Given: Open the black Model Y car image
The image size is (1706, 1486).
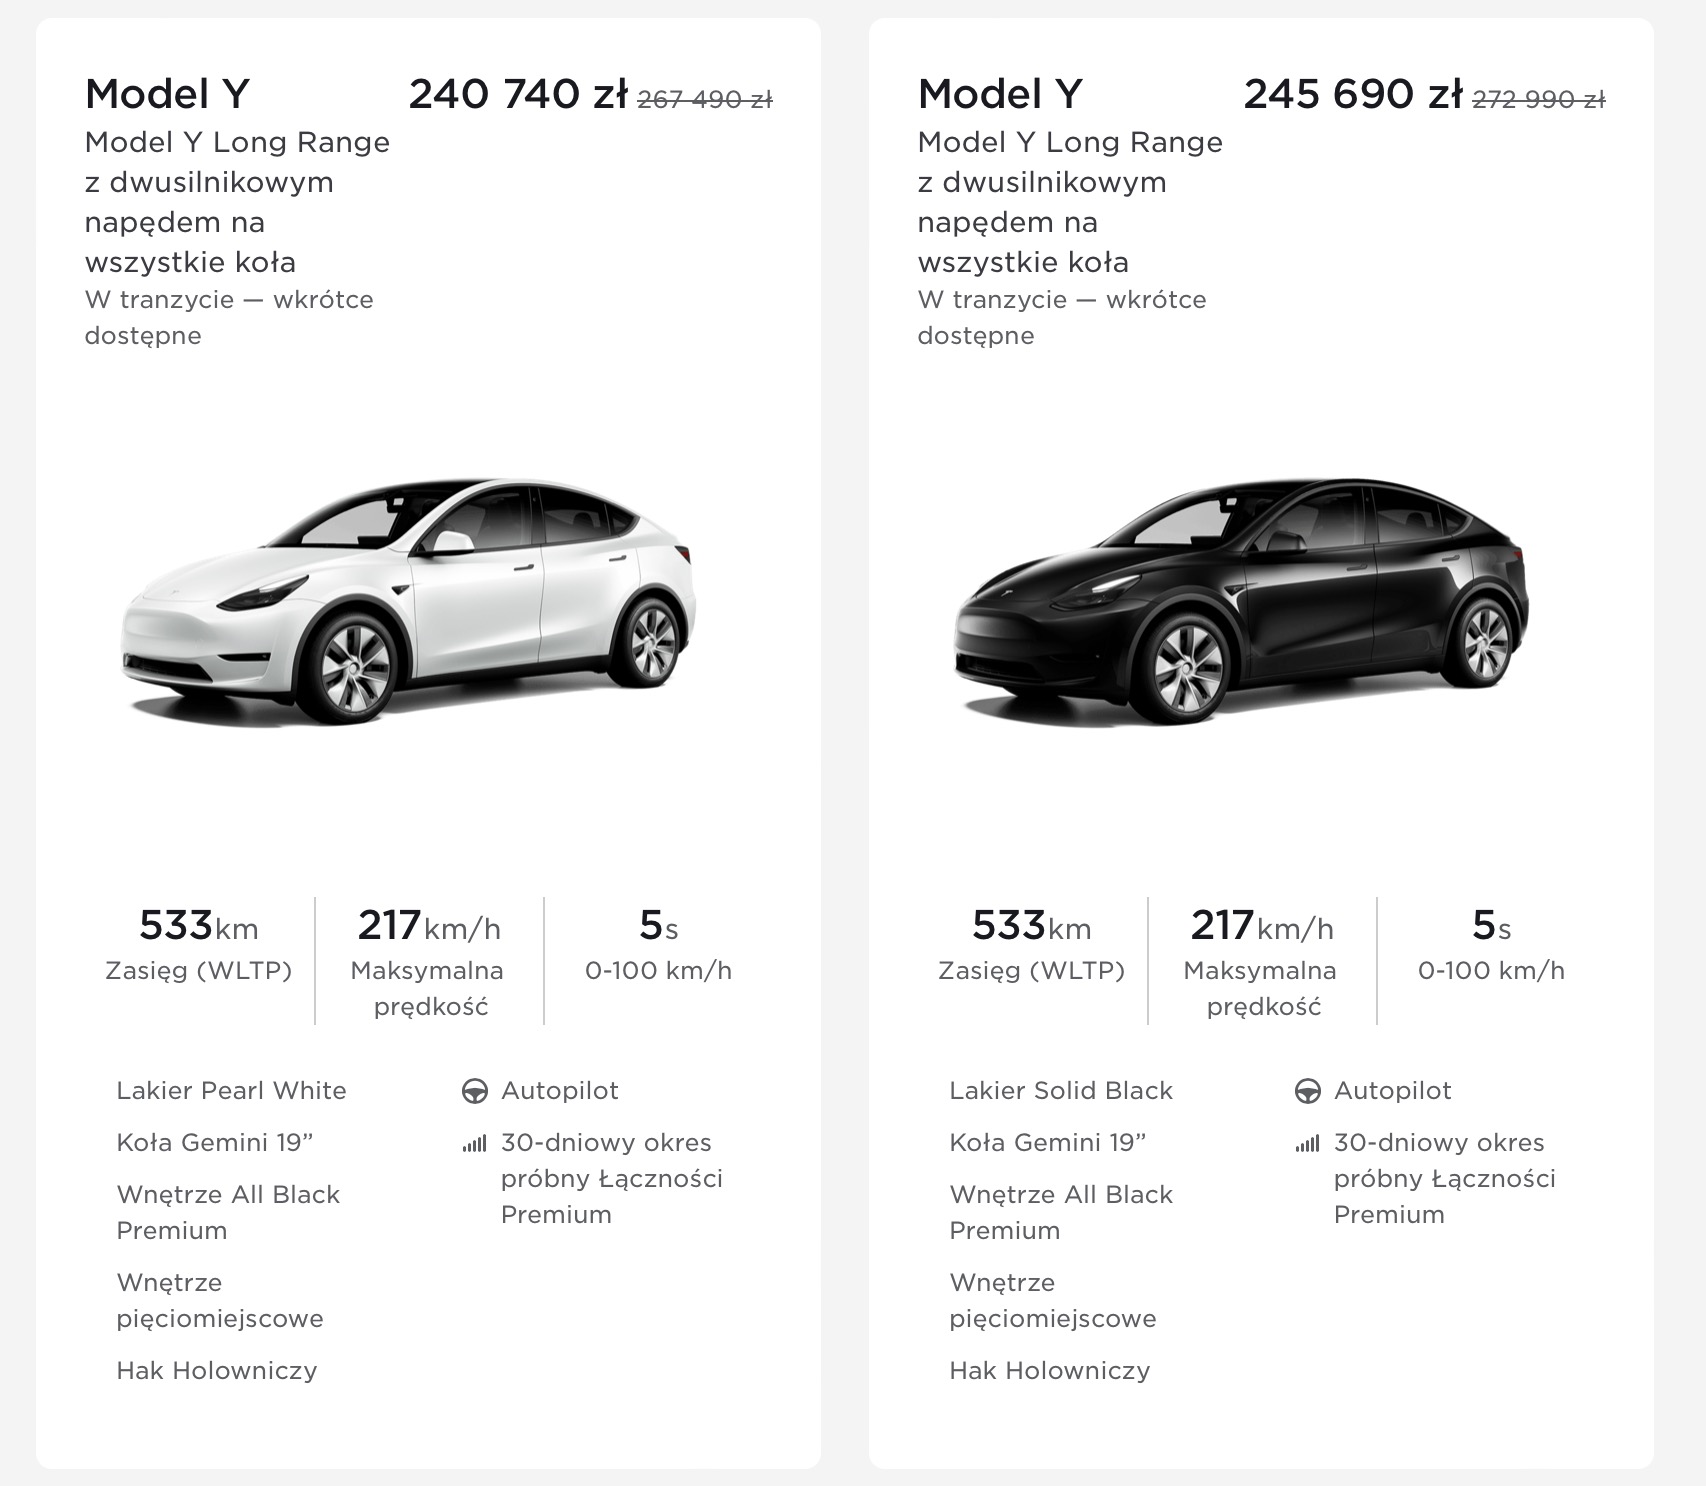Looking at the screenshot, I should coord(1241,600).
